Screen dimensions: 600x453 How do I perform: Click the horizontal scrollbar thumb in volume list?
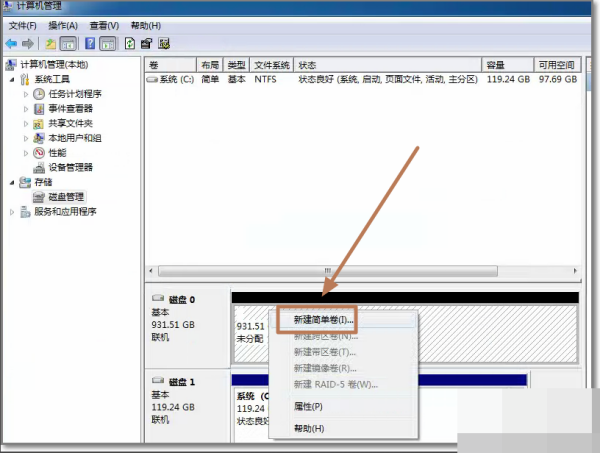(x=328, y=271)
